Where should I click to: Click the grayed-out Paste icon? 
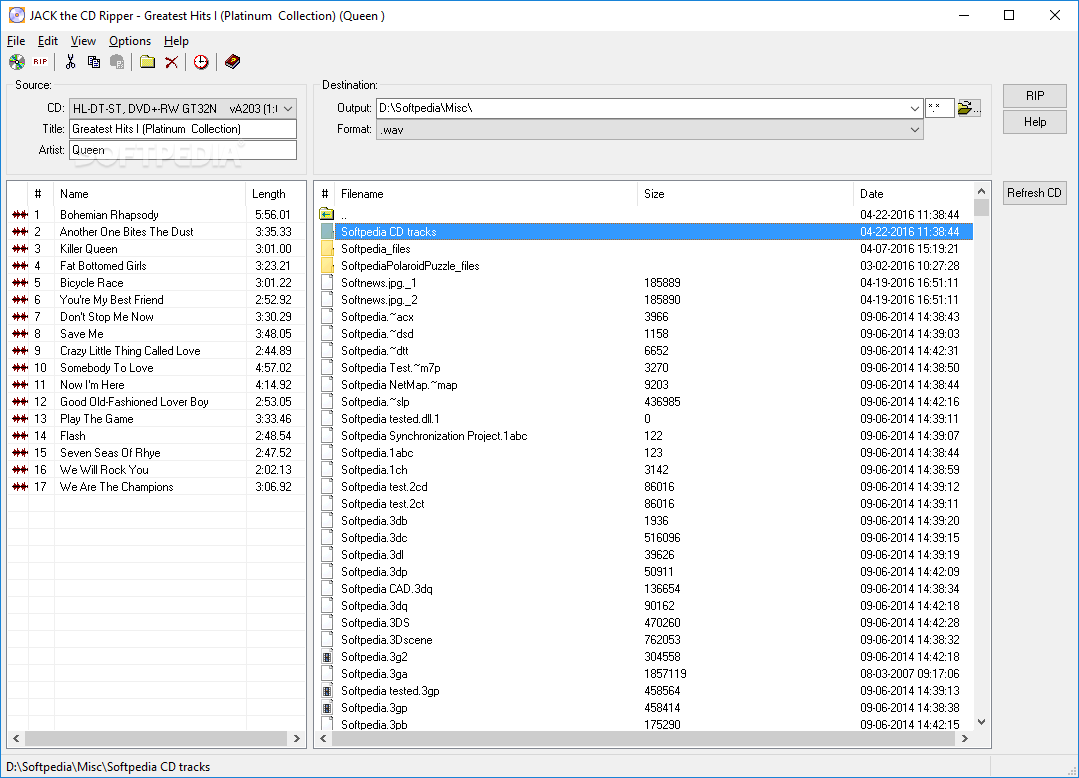[118, 62]
